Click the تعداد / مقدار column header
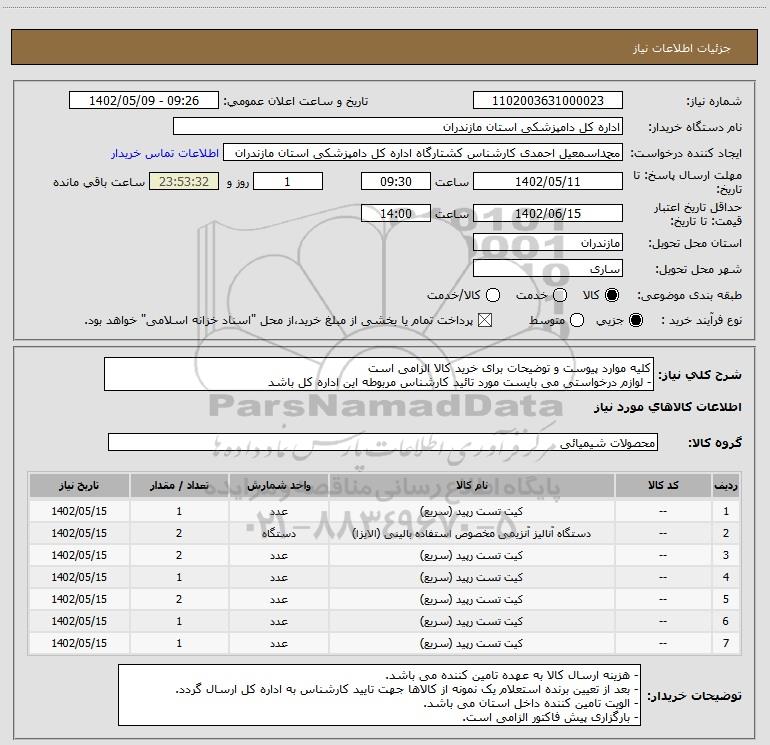Screen dimensions: 770x745 click(179, 486)
